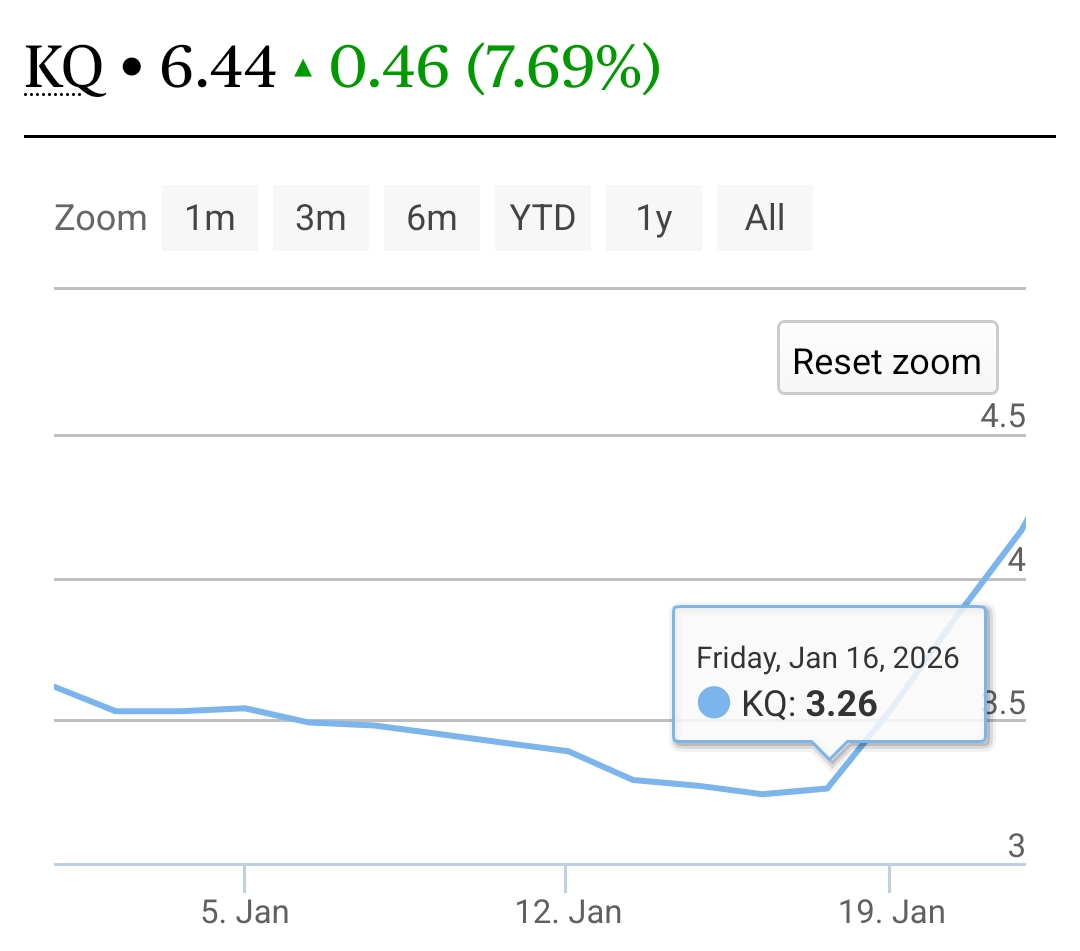Click the 12. Jan x-axis date label
This screenshot has height=951, width=1080.
567,912
